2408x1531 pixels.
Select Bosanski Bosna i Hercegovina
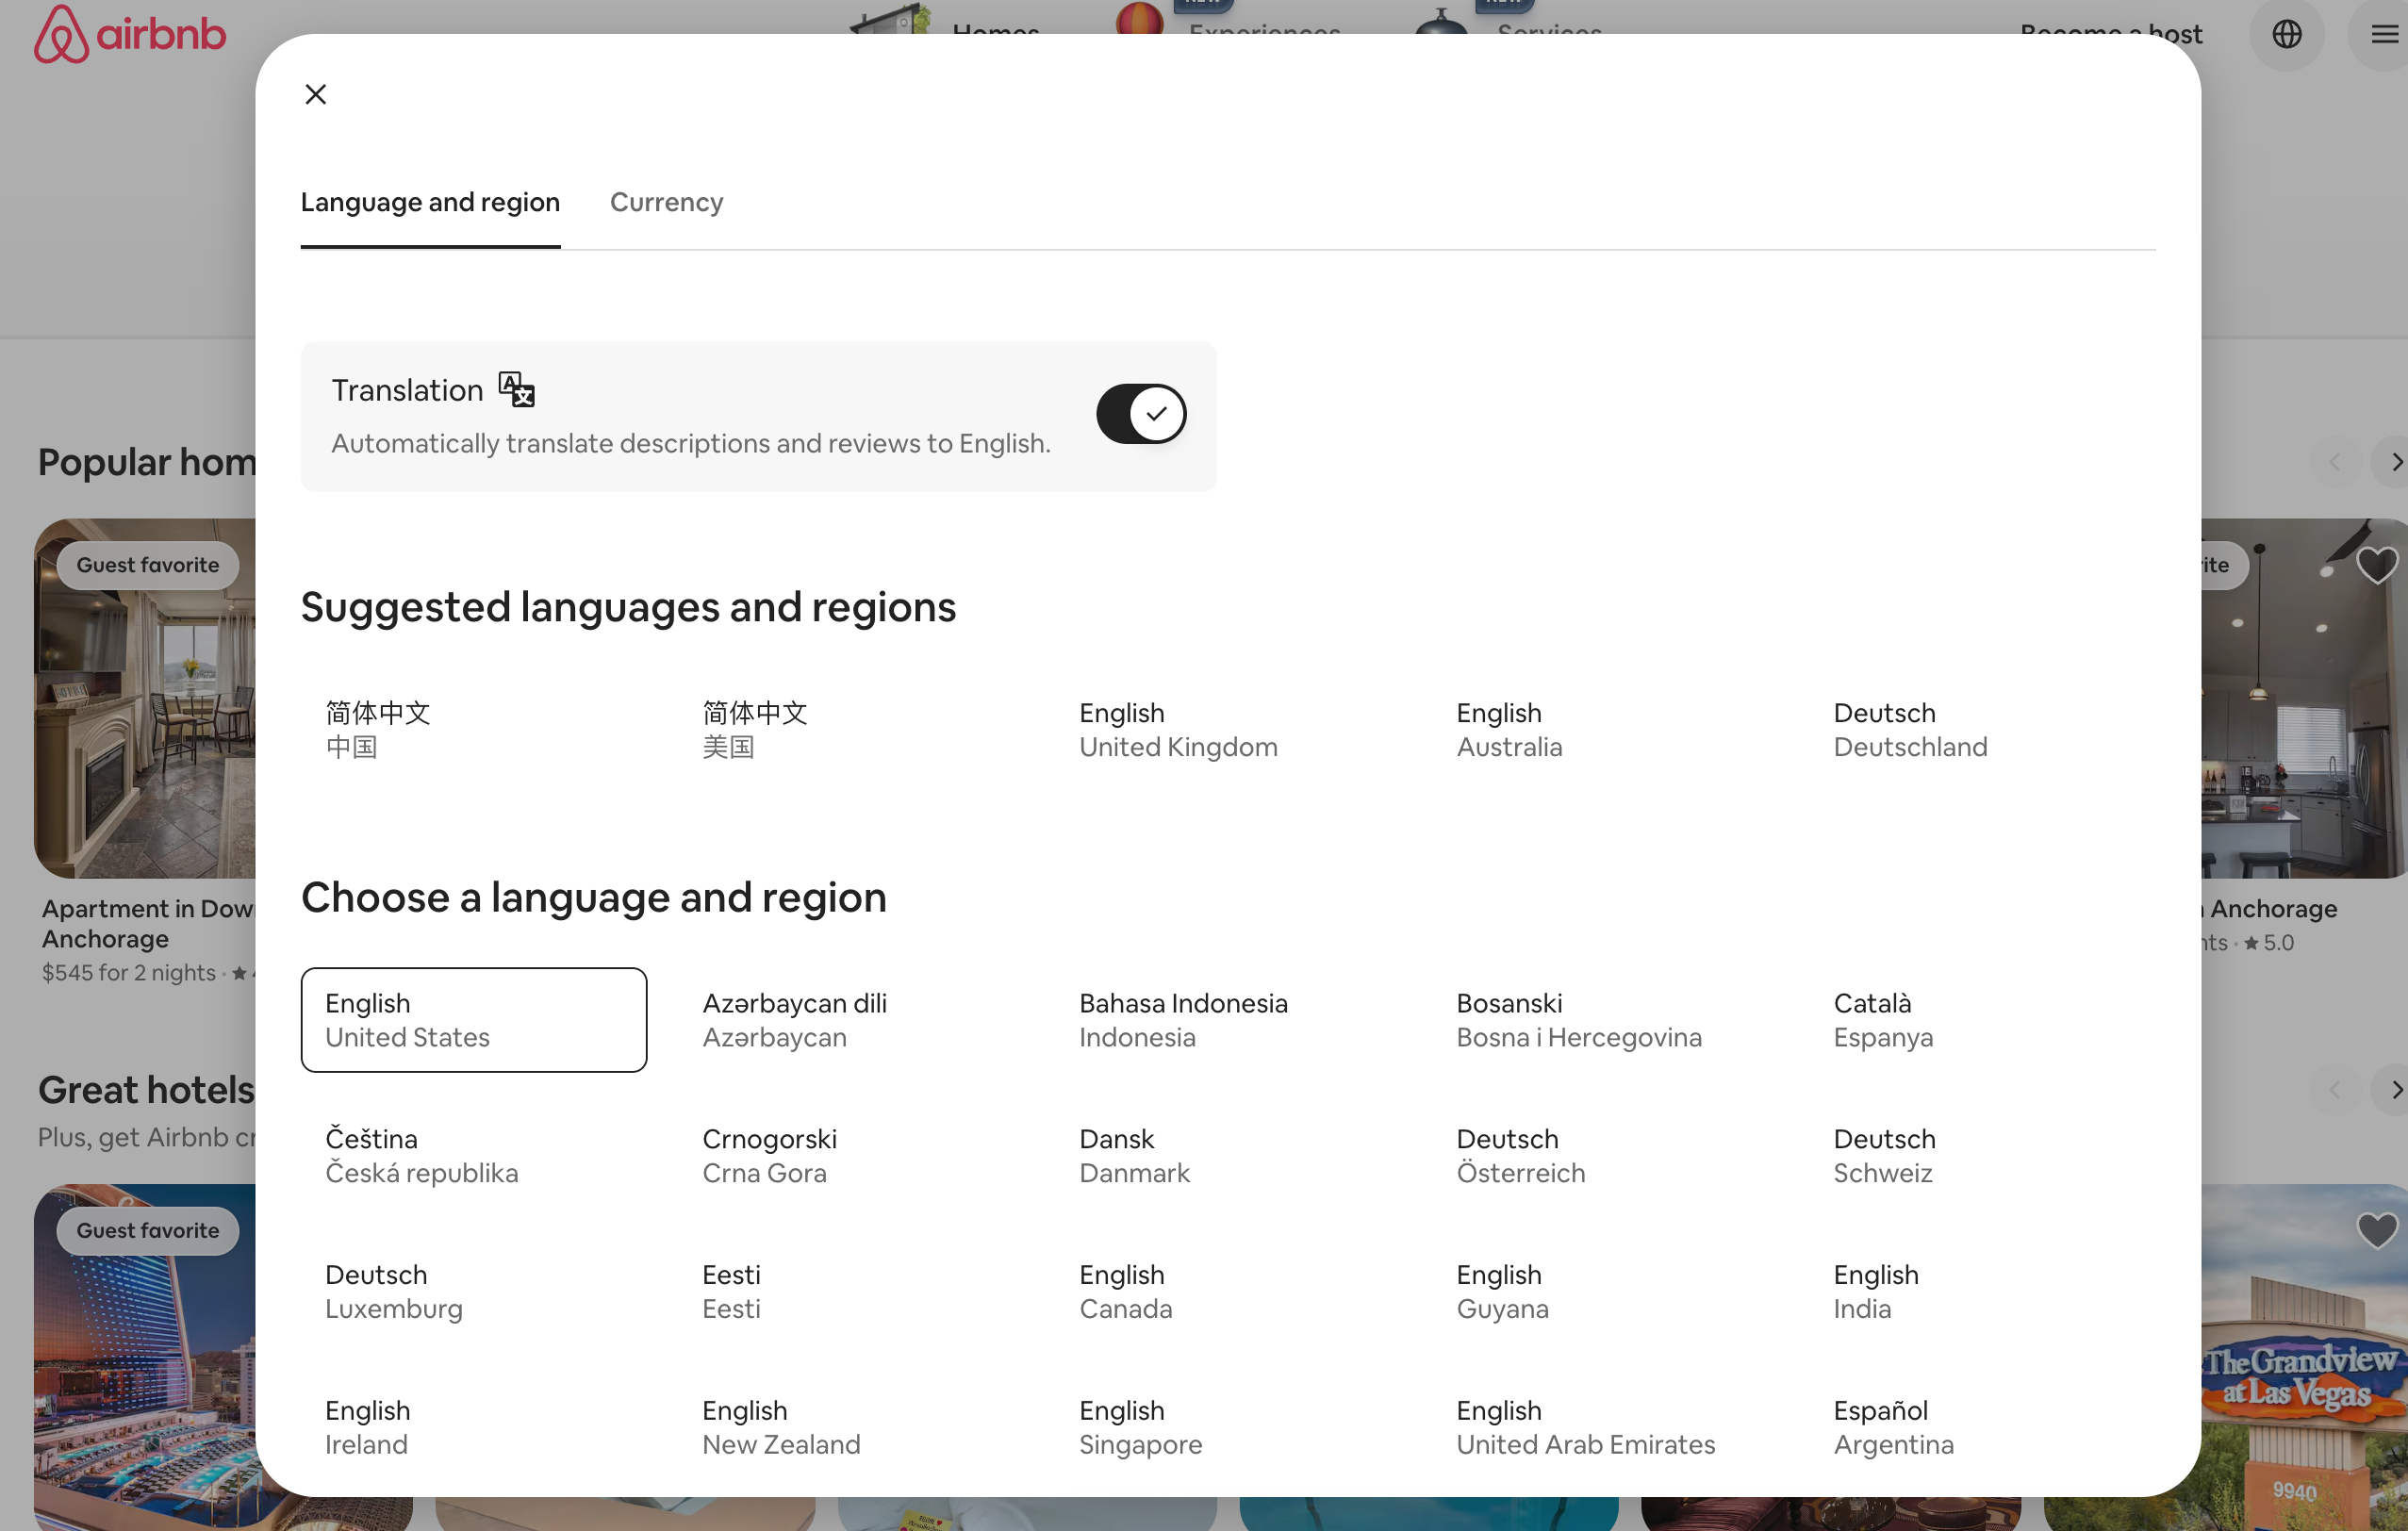point(1605,1020)
